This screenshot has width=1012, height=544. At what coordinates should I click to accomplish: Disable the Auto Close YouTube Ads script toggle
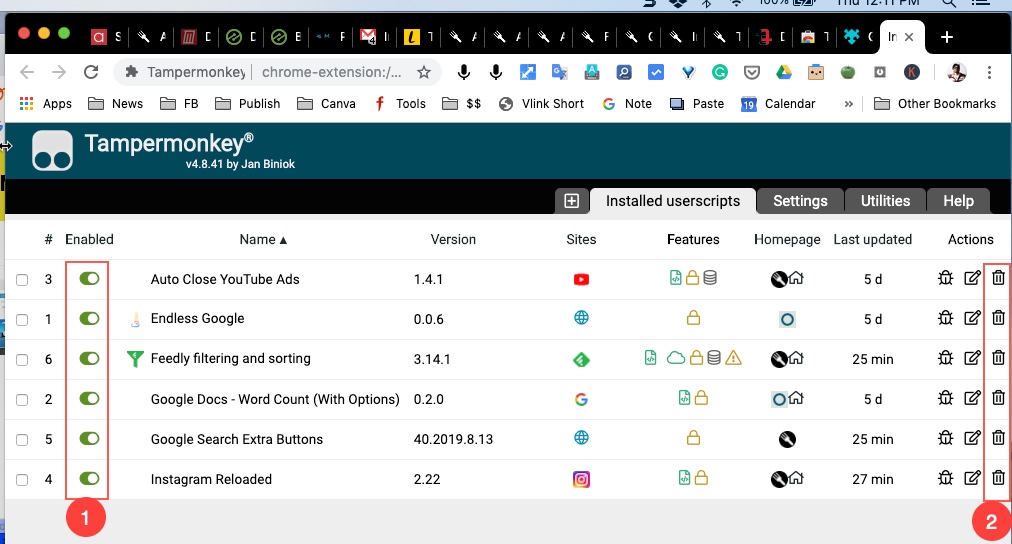89,279
